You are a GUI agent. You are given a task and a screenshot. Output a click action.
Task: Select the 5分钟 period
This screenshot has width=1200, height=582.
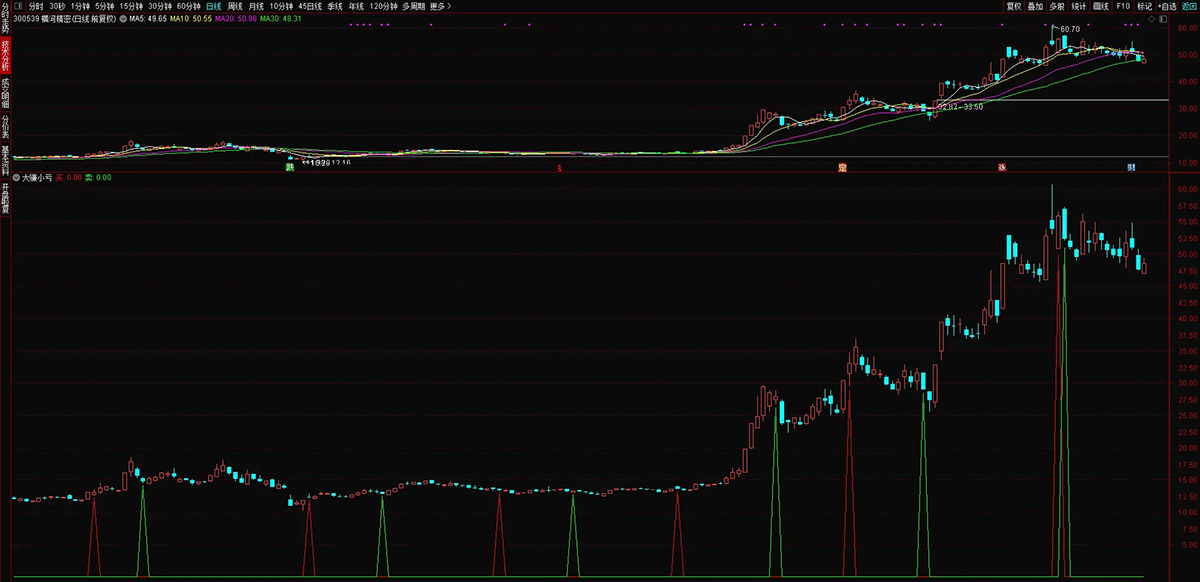point(105,6)
